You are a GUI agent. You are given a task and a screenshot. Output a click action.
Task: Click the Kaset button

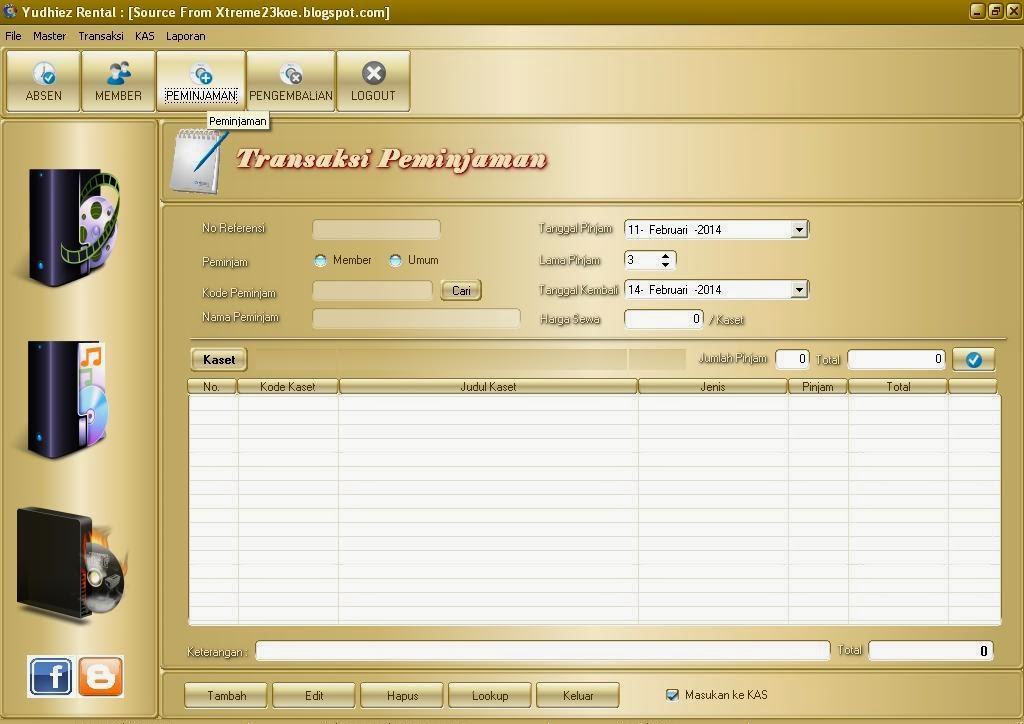(x=219, y=360)
